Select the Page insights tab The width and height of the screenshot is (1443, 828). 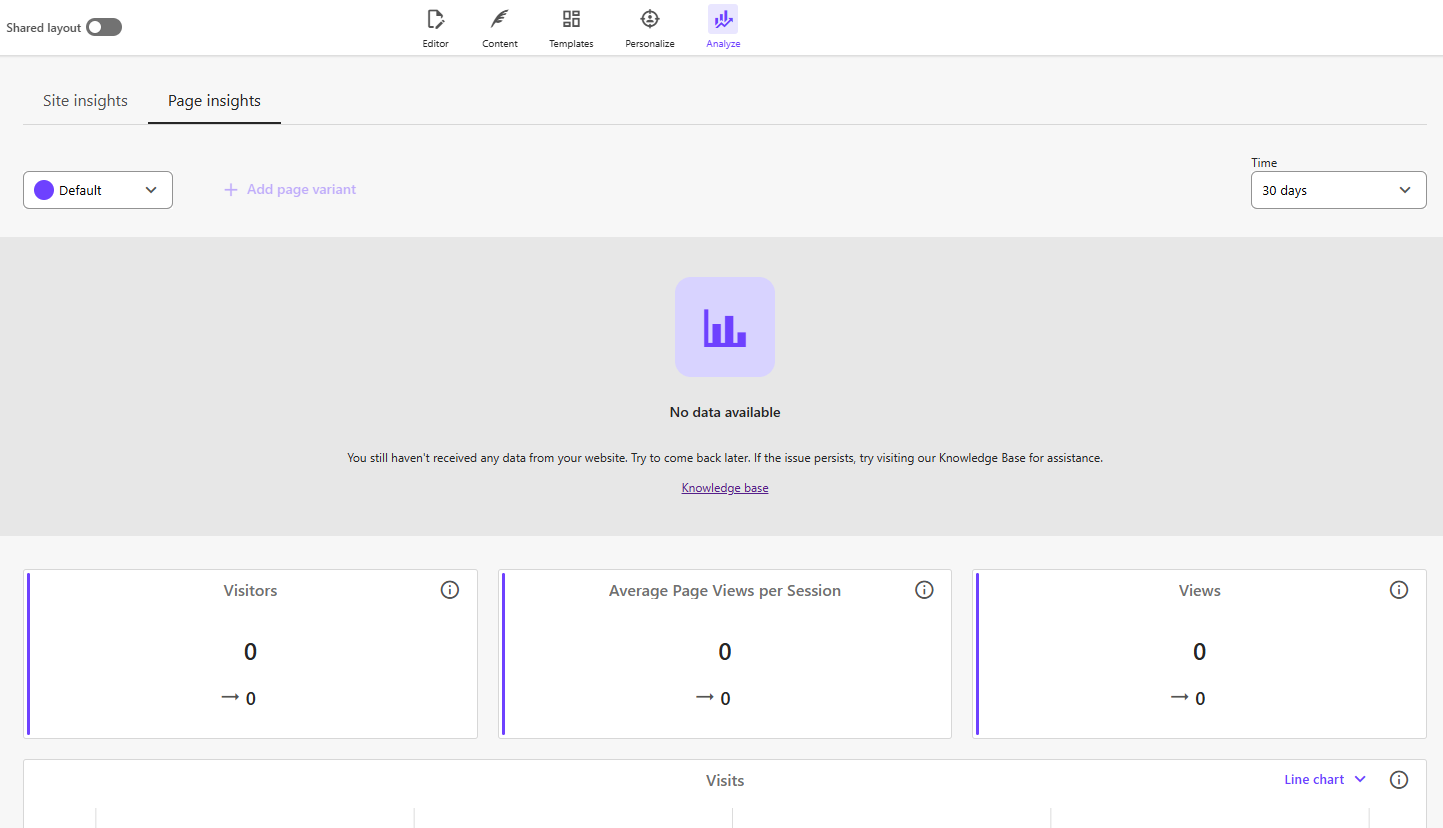pyautogui.click(x=214, y=101)
